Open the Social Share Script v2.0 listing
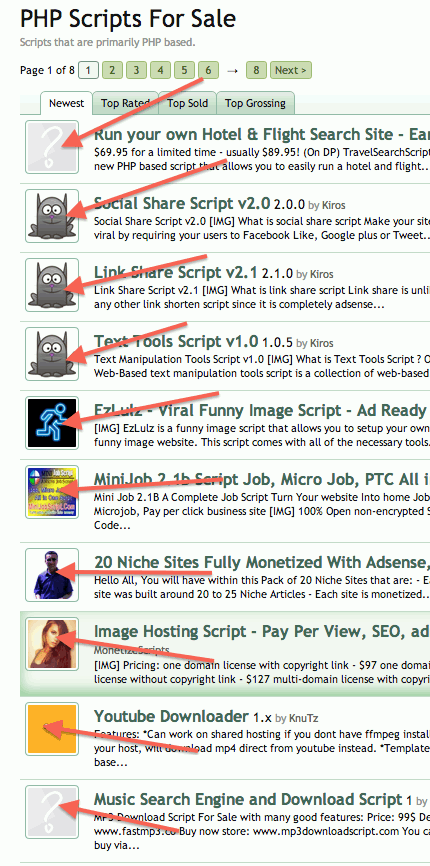The height and width of the screenshot is (866, 430). pyautogui.click(x=182, y=203)
